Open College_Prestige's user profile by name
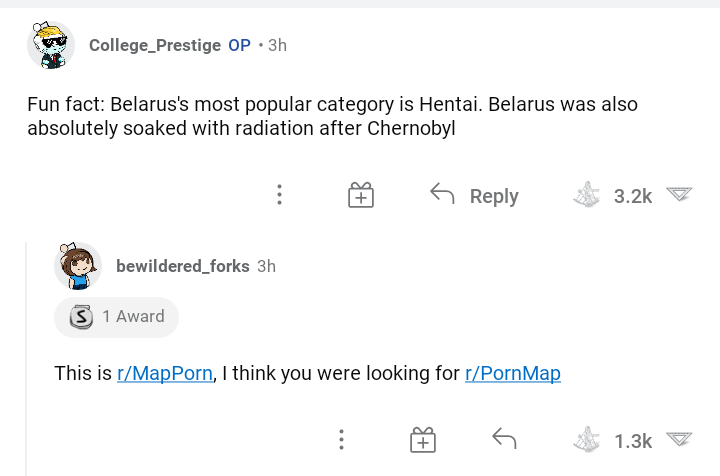This screenshot has height=476, width=720. [155, 45]
